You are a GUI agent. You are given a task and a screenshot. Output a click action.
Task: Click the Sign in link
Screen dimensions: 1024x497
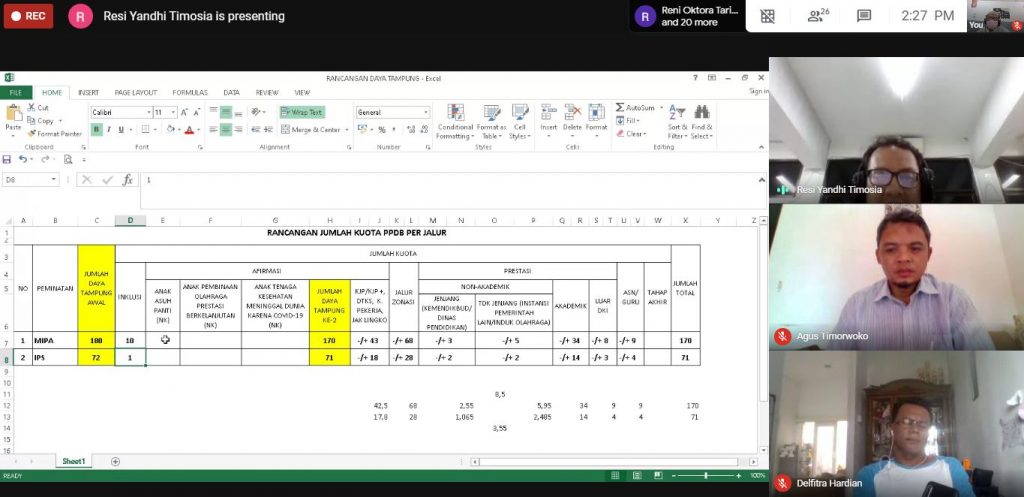758,92
